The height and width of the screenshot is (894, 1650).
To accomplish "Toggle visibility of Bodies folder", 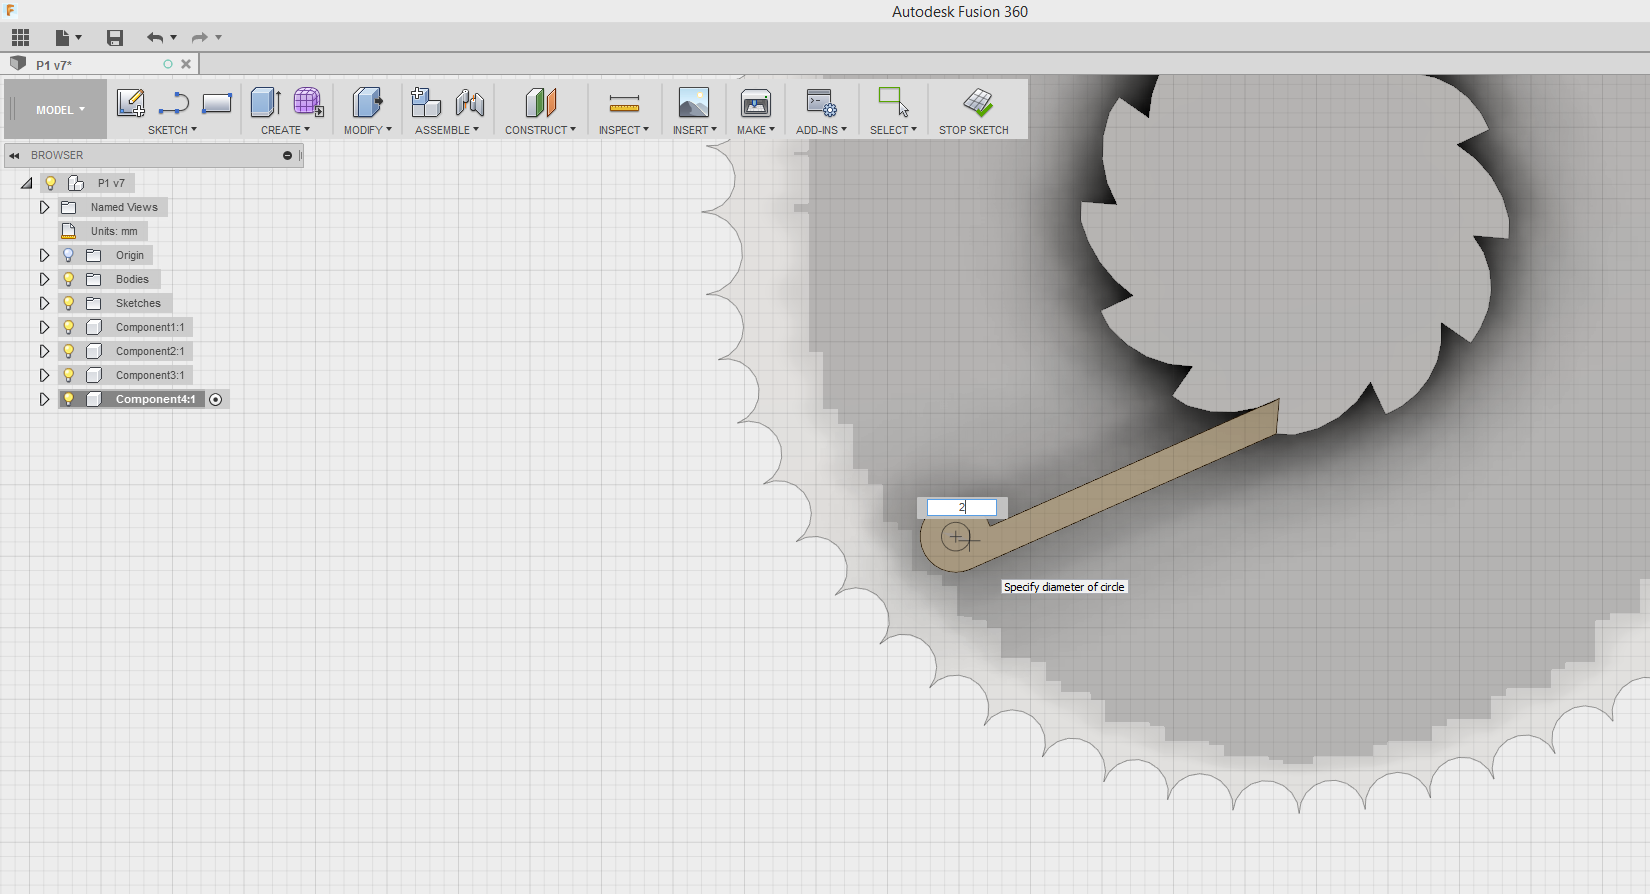I will pyautogui.click(x=68, y=279).
